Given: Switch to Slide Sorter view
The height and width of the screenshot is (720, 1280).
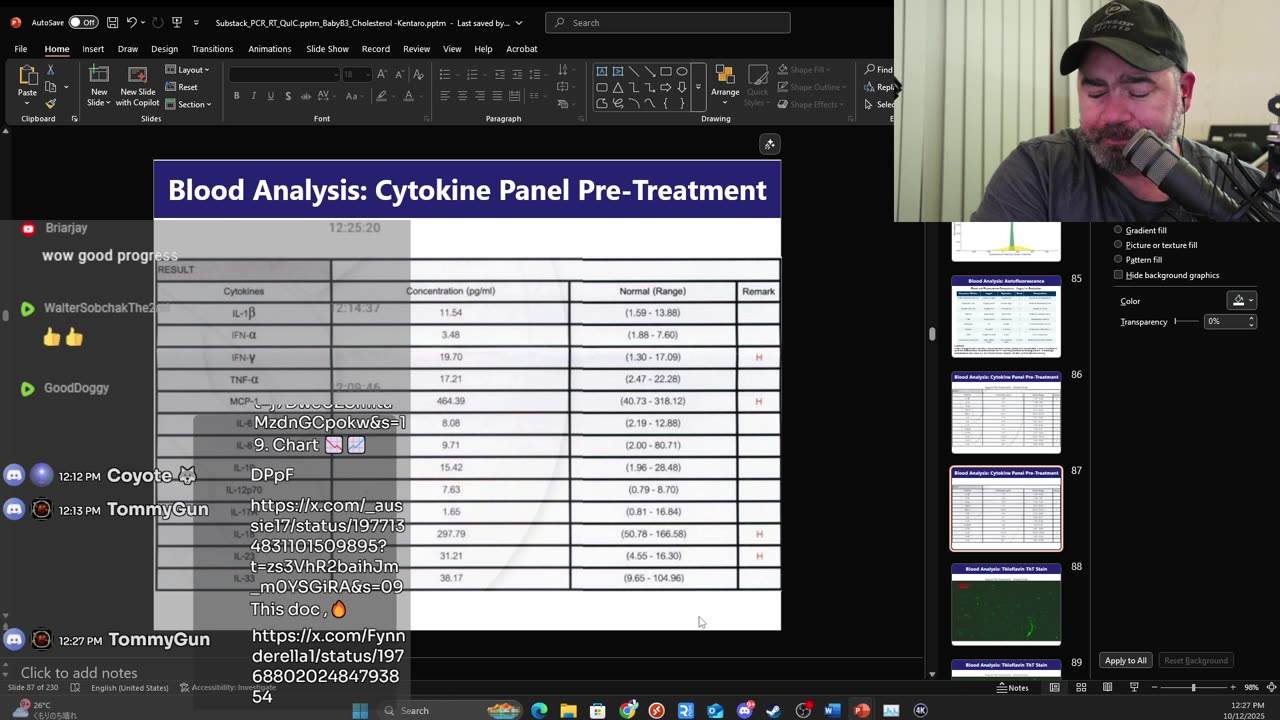Looking at the screenshot, I should pyautogui.click(x=1081, y=687).
